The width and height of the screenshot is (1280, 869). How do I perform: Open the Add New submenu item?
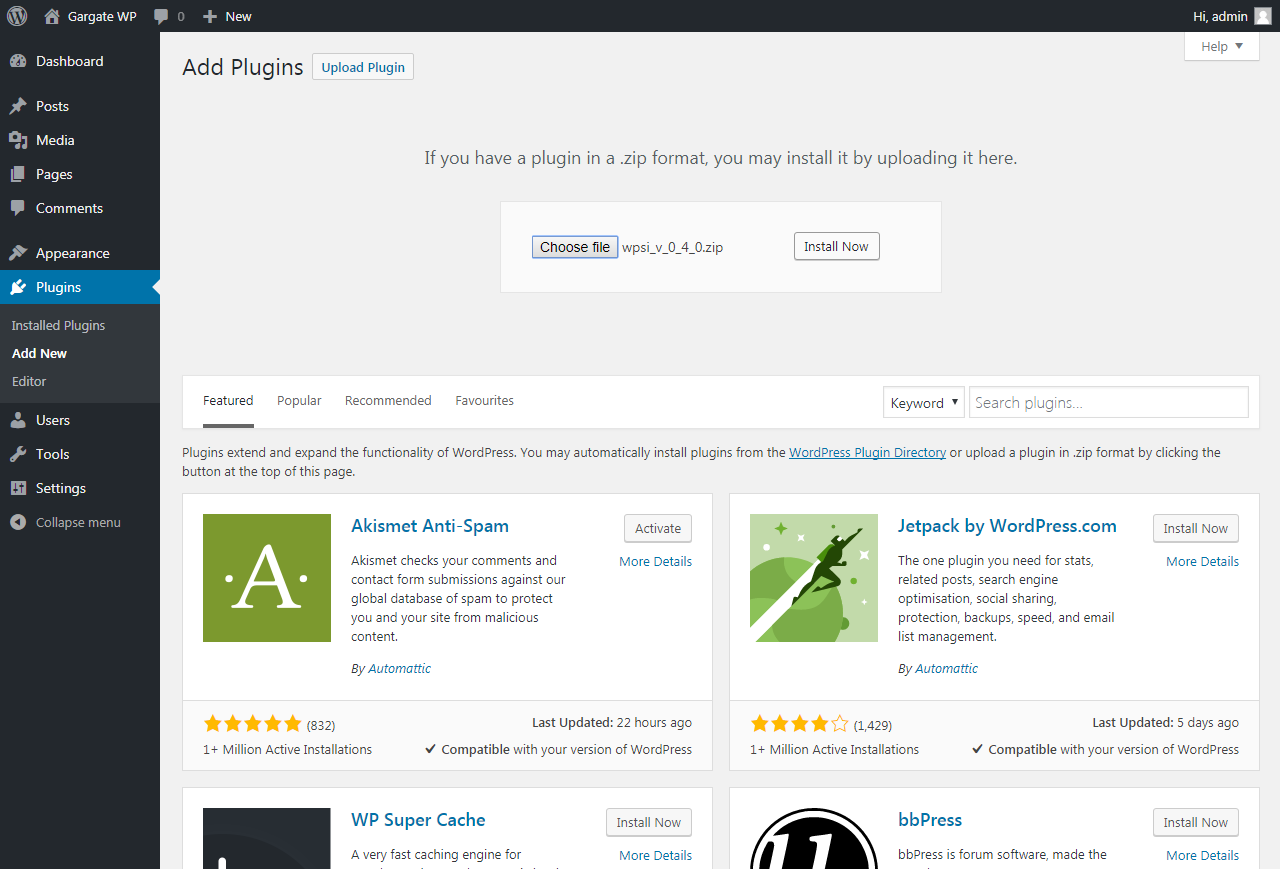click(x=40, y=353)
